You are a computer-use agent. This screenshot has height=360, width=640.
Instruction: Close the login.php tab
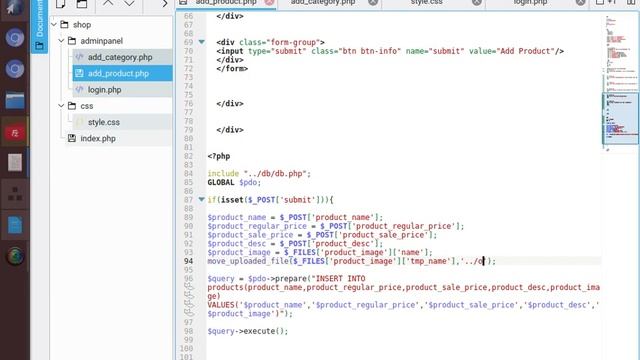click(x=580, y=2)
